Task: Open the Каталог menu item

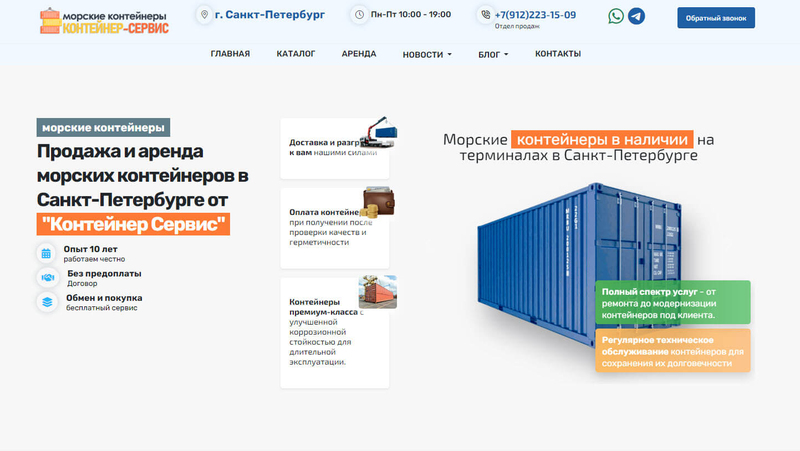Action: [x=296, y=54]
